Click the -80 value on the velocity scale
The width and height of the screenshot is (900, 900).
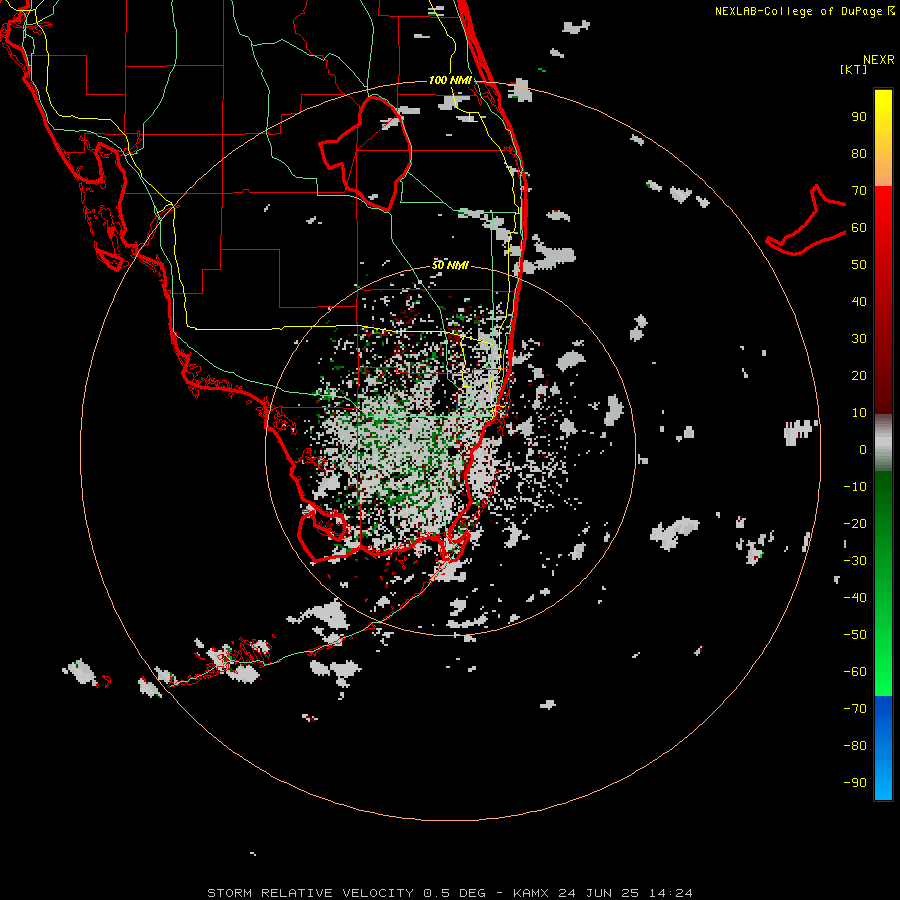(x=855, y=746)
